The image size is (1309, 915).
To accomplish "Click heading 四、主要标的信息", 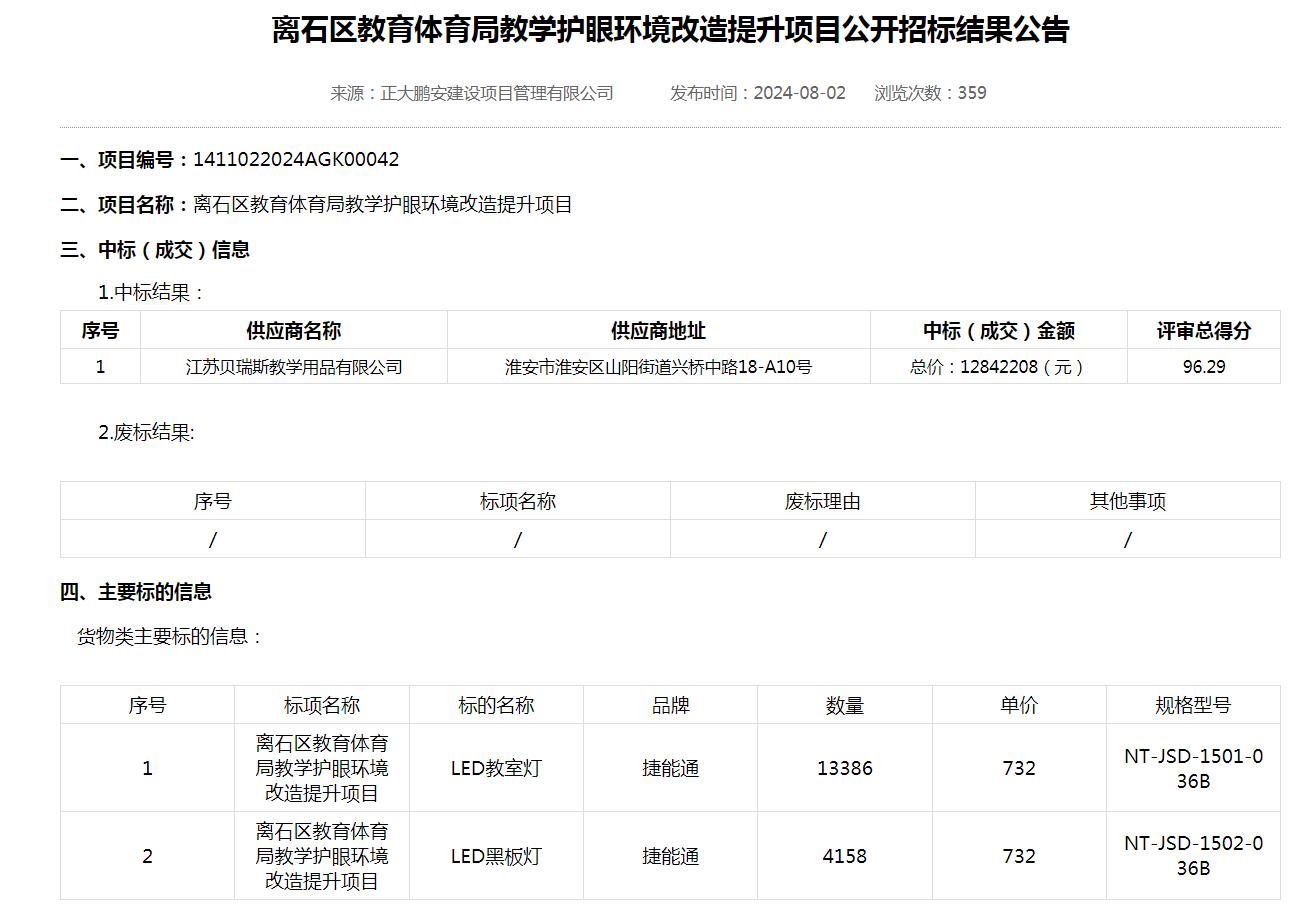I will pyautogui.click(x=136, y=592).
